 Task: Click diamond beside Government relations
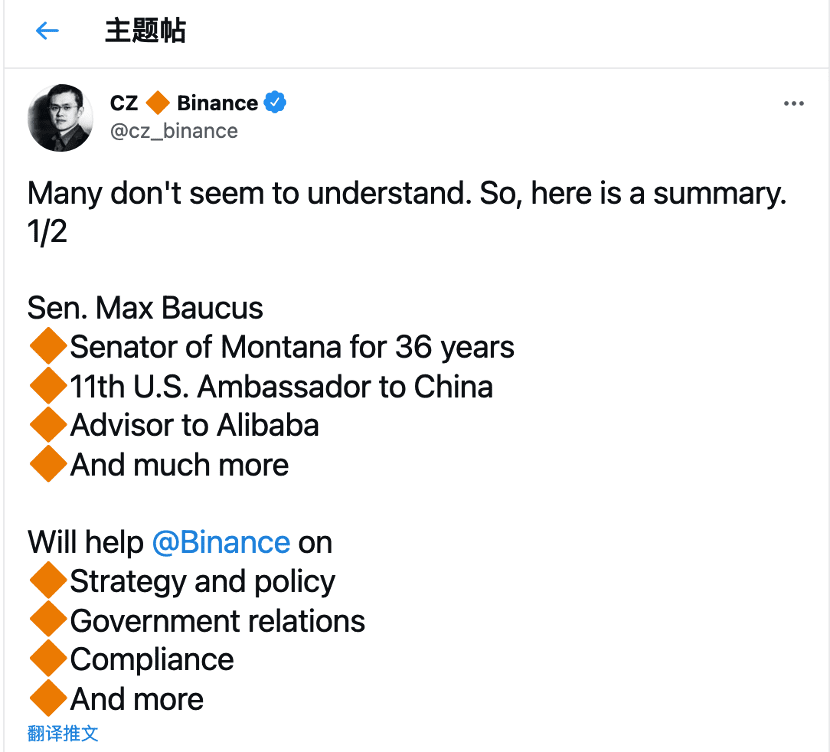tap(48, 620)
